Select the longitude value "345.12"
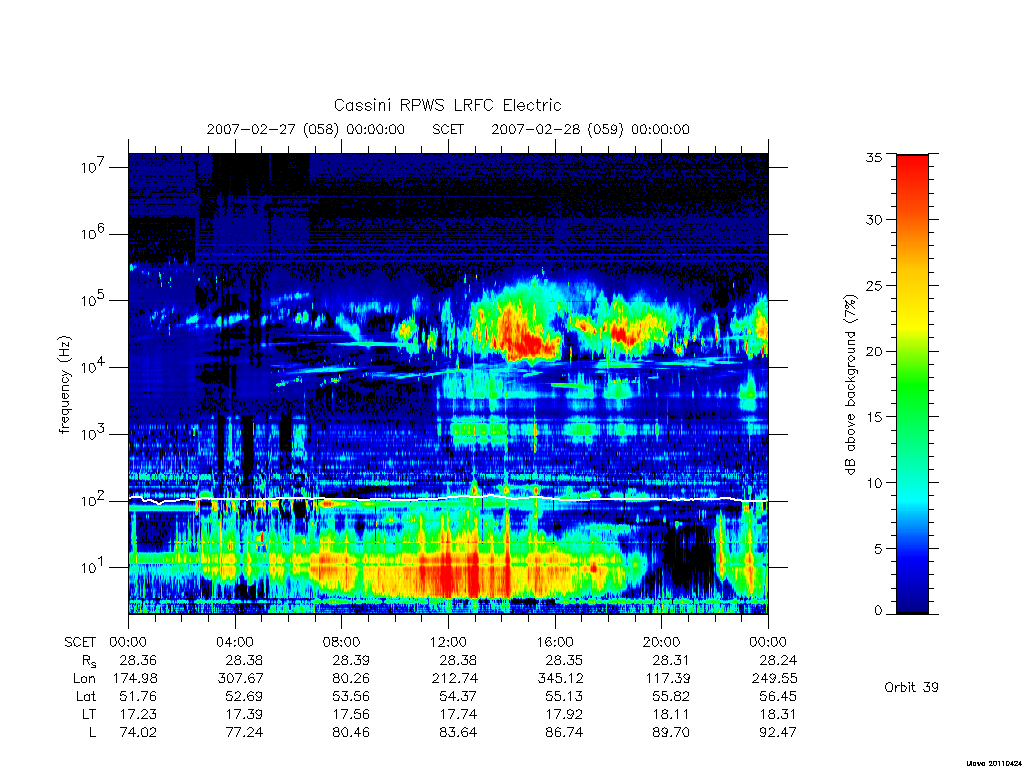Image resolution: width=1024 pixels, height=768 pixels. click(x=560, y=679)
